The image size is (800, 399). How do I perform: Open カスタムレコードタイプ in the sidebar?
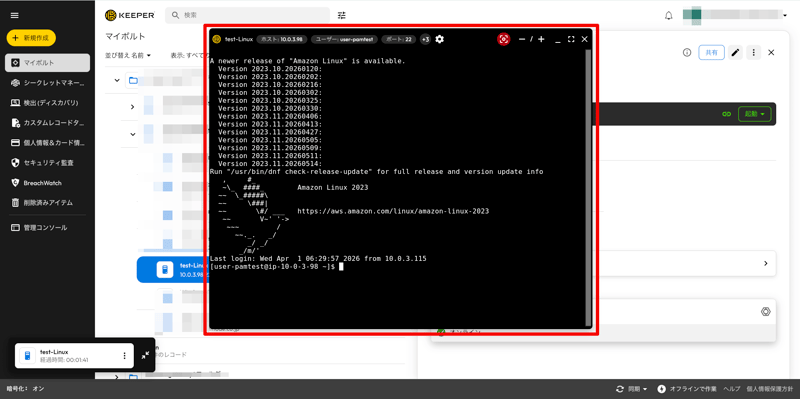pyautogui.click(x=47, y=123)
